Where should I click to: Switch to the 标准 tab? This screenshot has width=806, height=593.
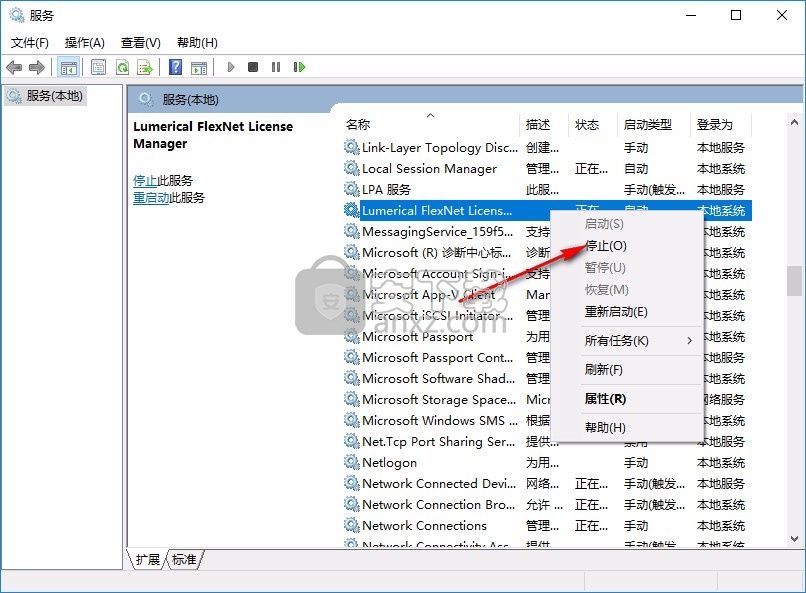point(184,559)
